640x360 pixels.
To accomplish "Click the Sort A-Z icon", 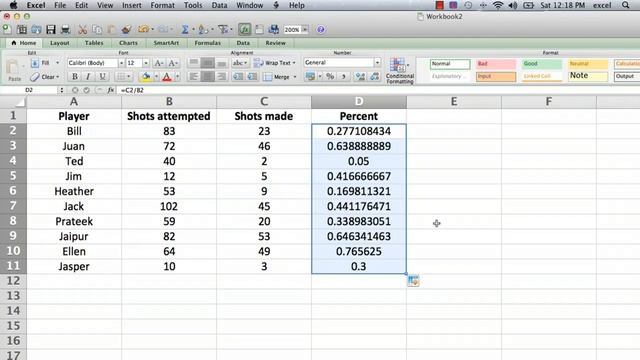I will (x=202, y=29).
